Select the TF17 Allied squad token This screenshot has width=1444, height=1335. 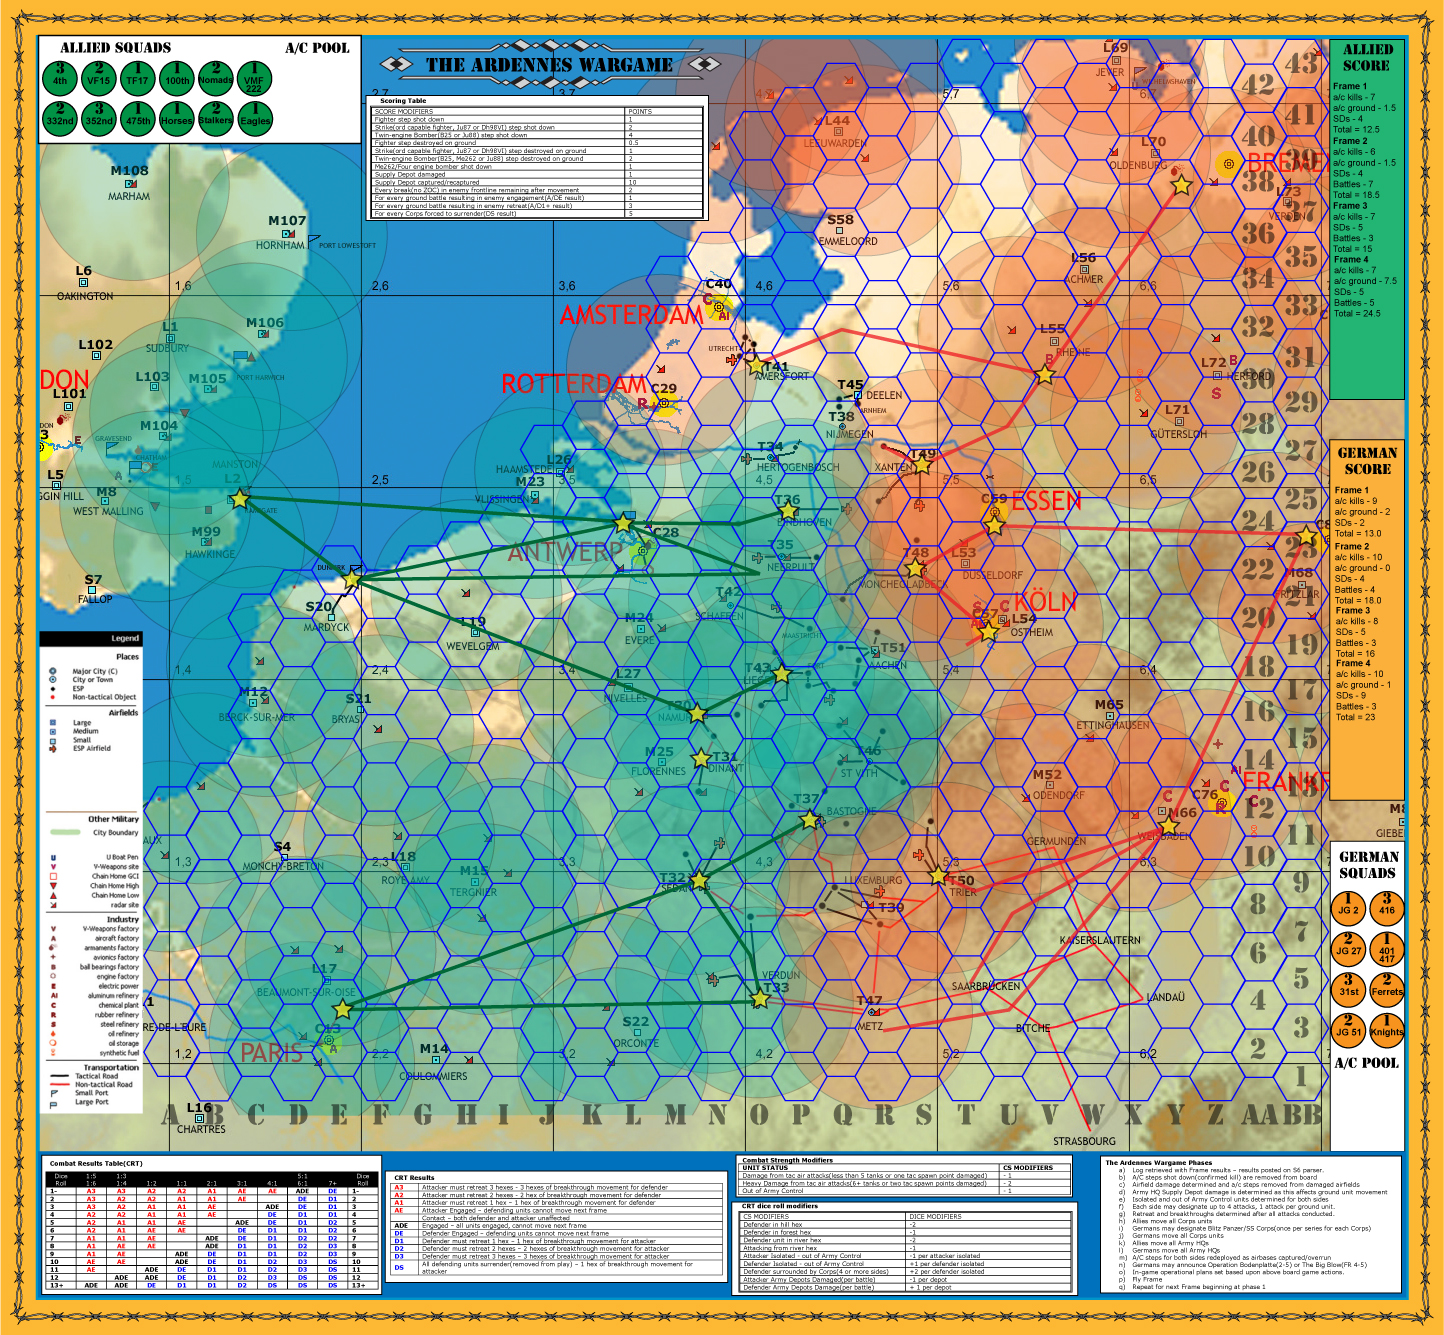tap(137, 78)
